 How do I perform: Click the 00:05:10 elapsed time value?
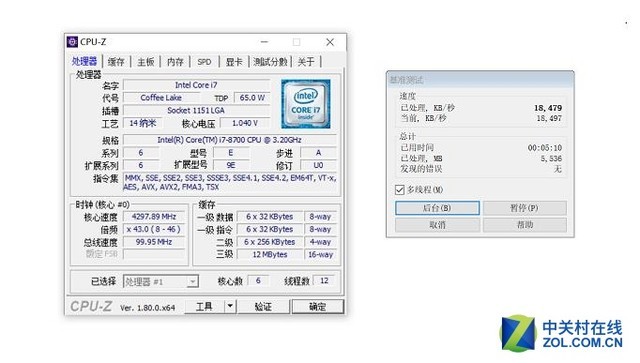[x=544, y=148]
